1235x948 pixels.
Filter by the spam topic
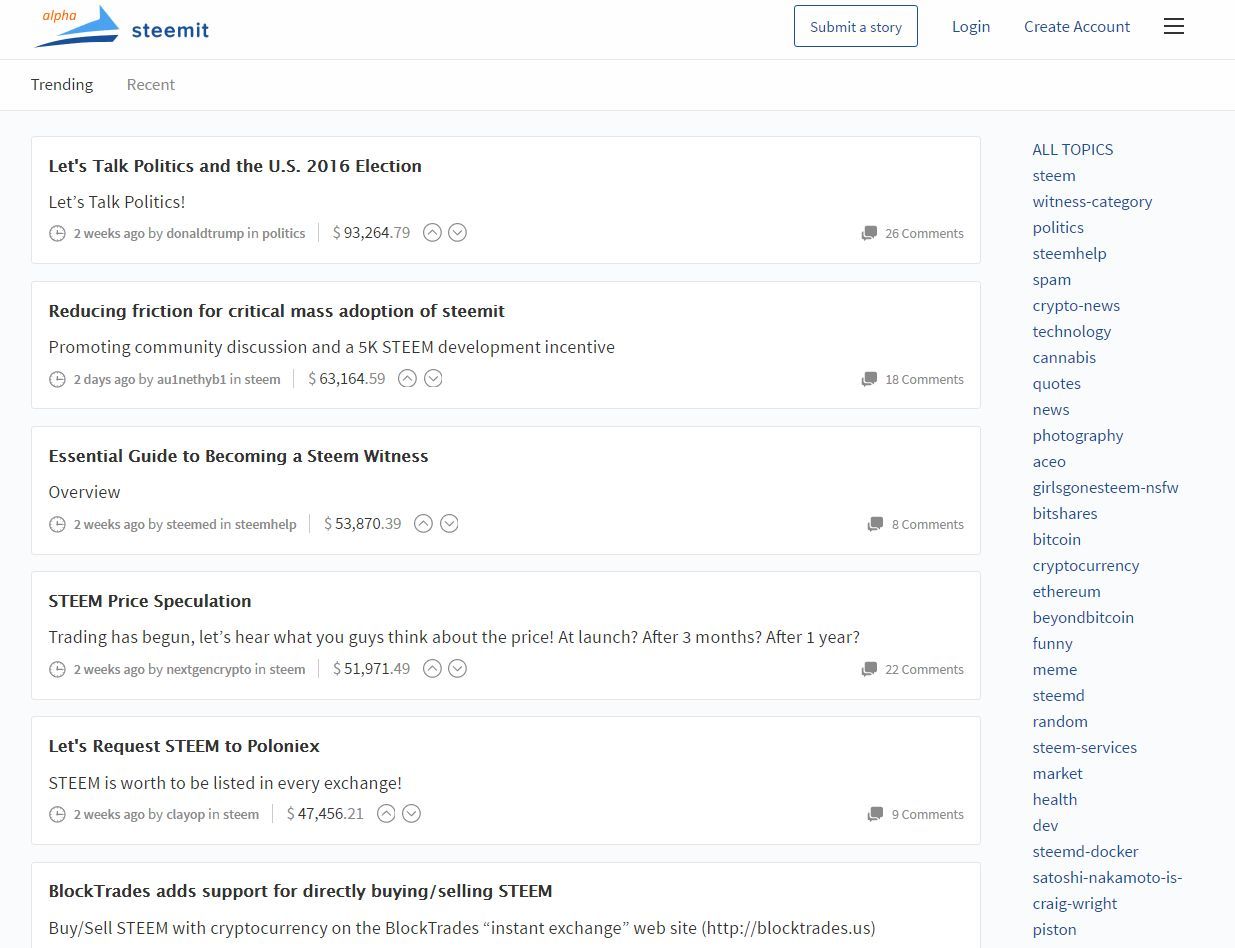[1052, 280]
